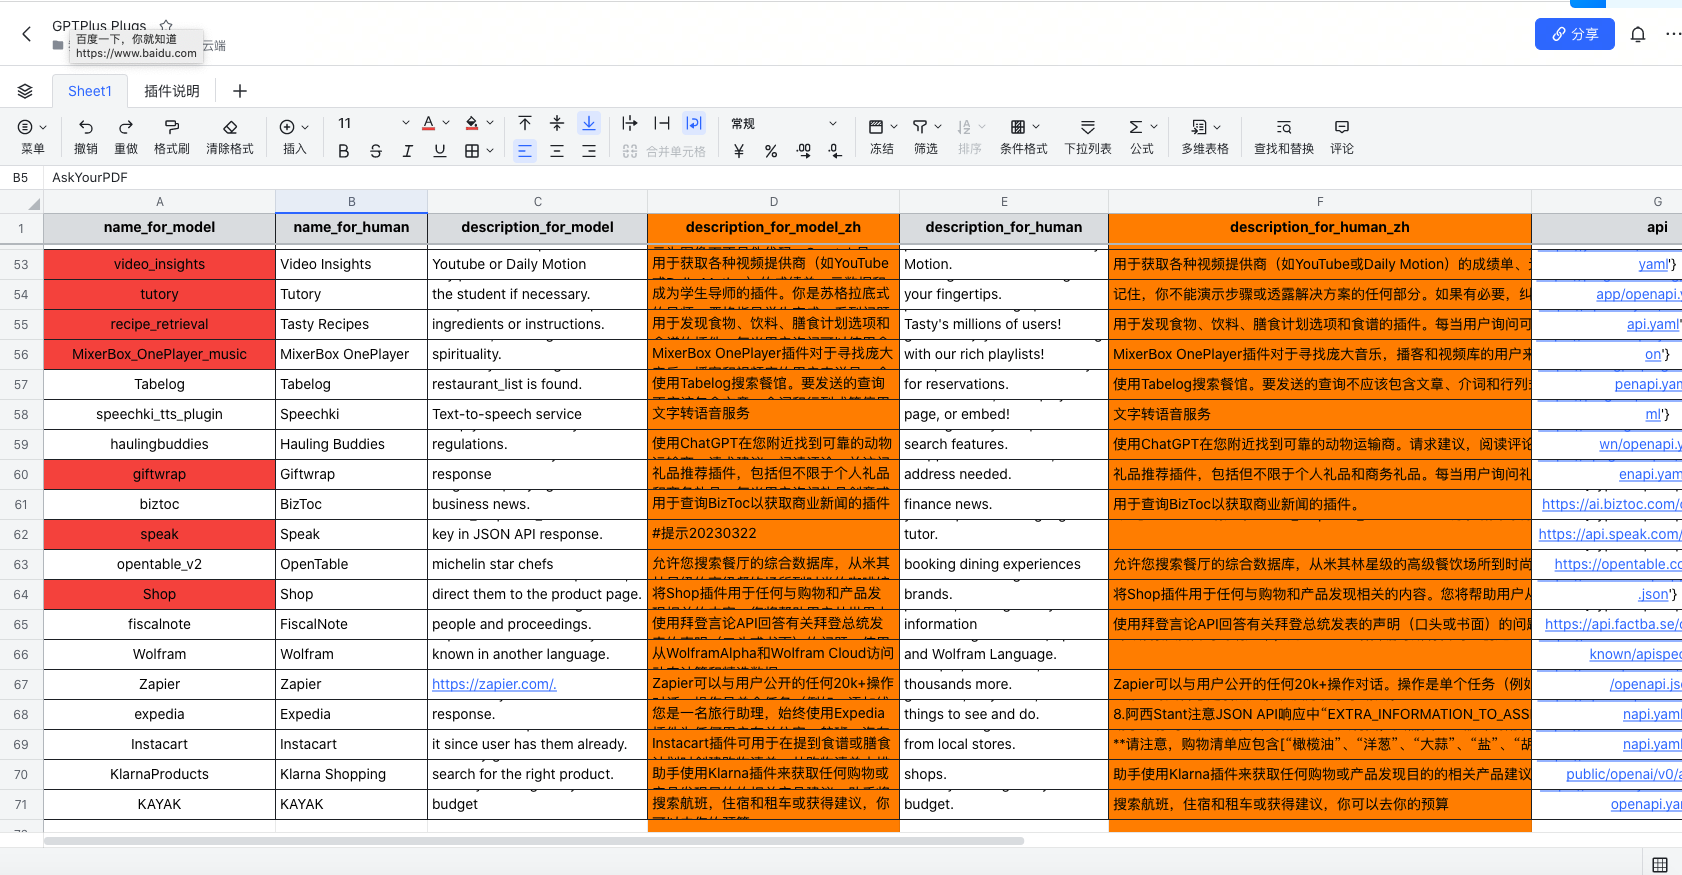Set horizontal align left

[525, 151]
